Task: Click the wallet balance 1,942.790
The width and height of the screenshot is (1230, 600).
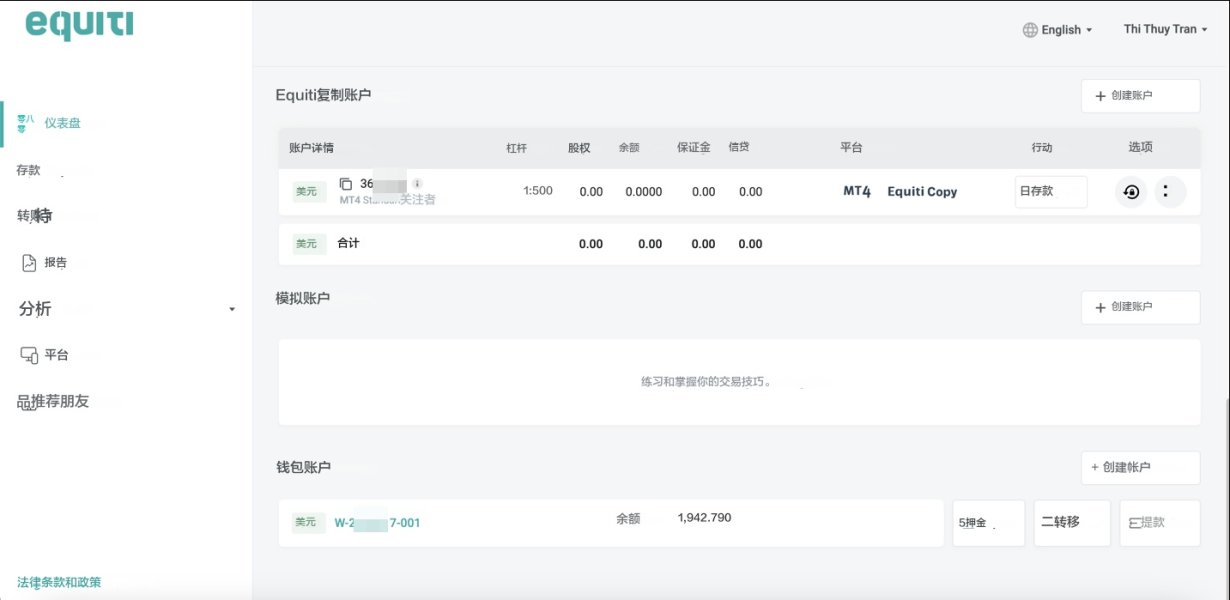Action: tap(704, 518)
